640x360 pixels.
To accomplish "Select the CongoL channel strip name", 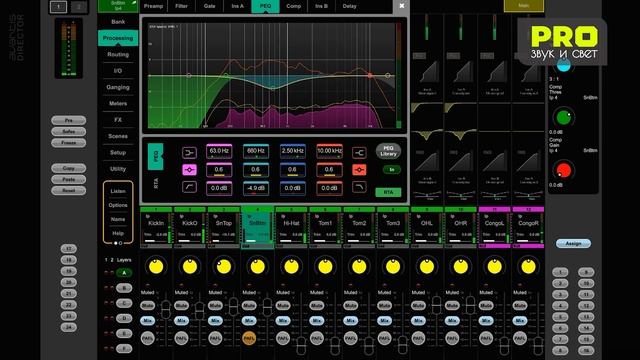I will tap(494, 223).
